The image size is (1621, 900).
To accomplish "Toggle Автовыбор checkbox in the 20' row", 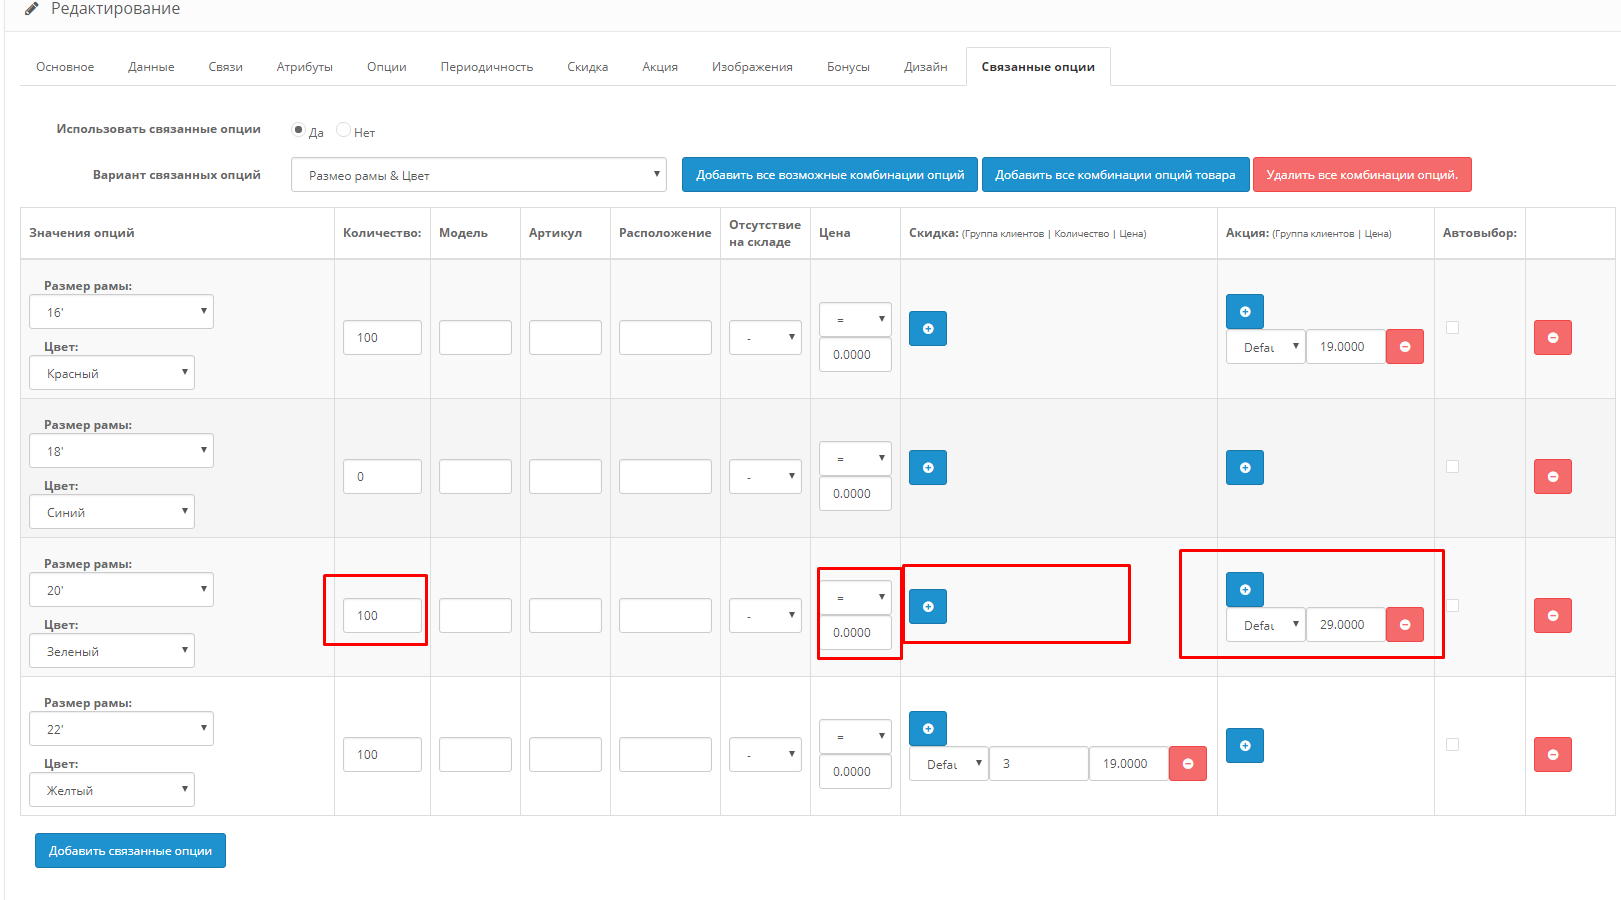I will coord(1452,605).
